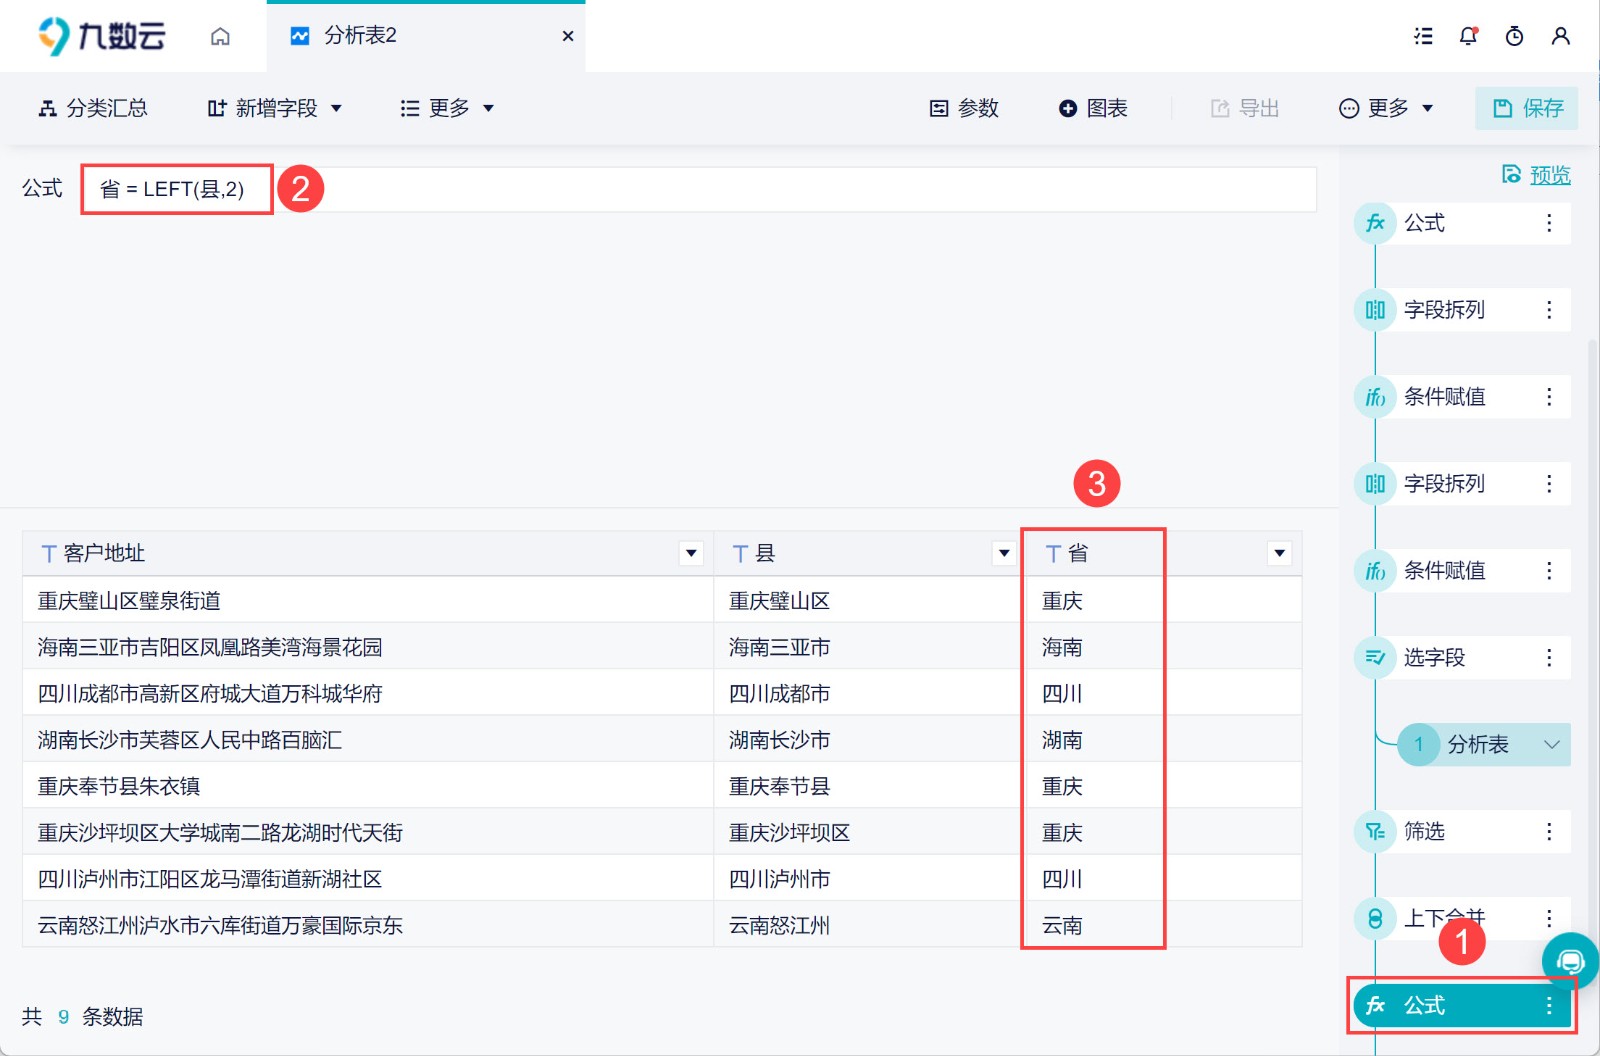The width and height of the screenshot is (1600, 1056).
Task: Open the customer service chat bubble
Action: tap(1570, 962)
